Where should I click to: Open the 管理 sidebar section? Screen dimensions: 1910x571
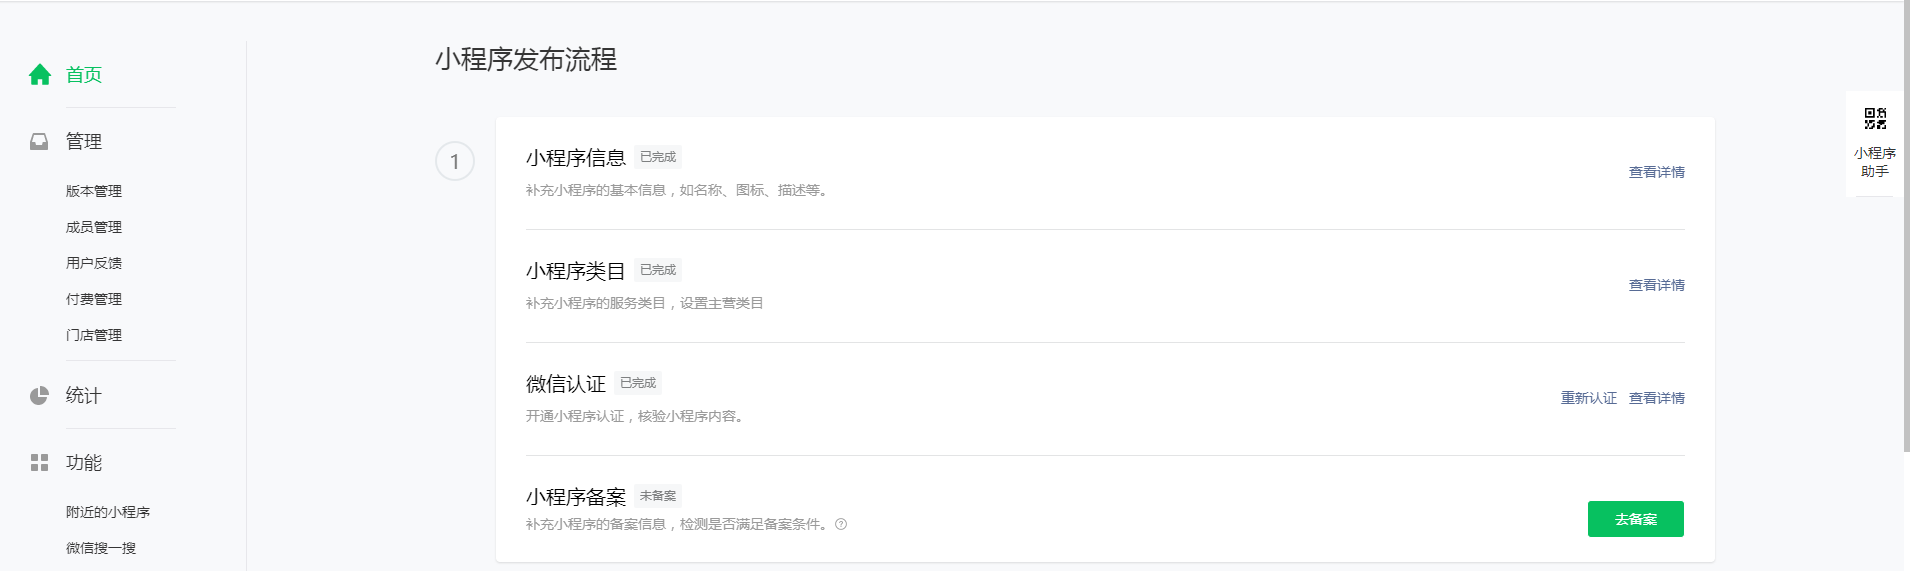point(84,142)
